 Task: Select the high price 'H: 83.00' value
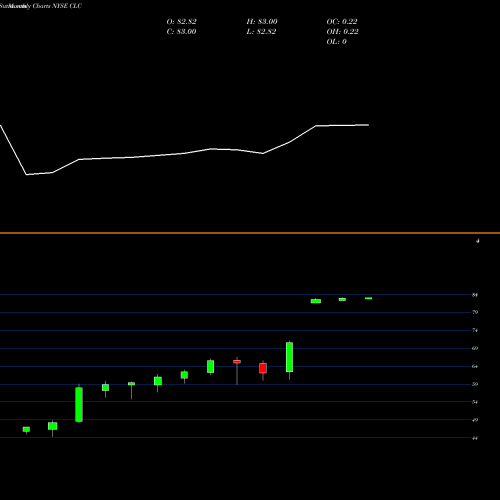tap(262, 22)
